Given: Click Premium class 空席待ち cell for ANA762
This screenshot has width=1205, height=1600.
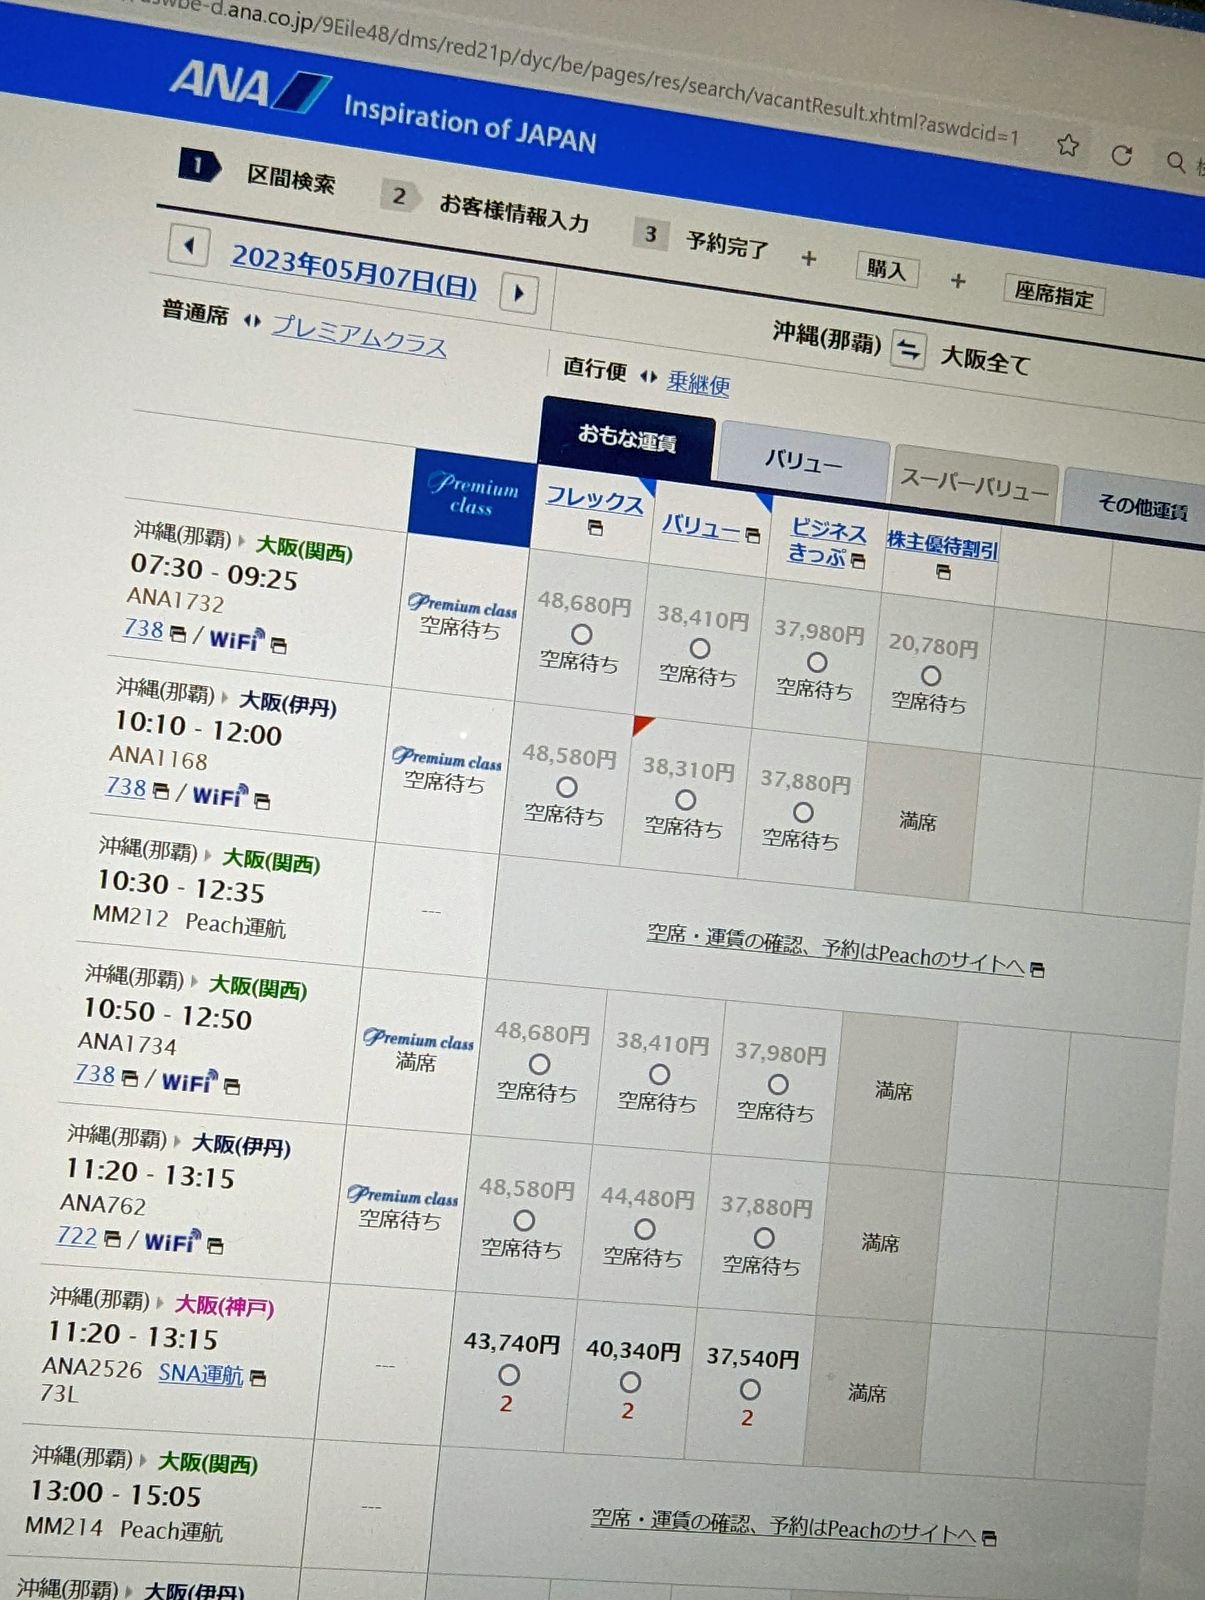Looking at the screenshot, I should pos(402,1207).
